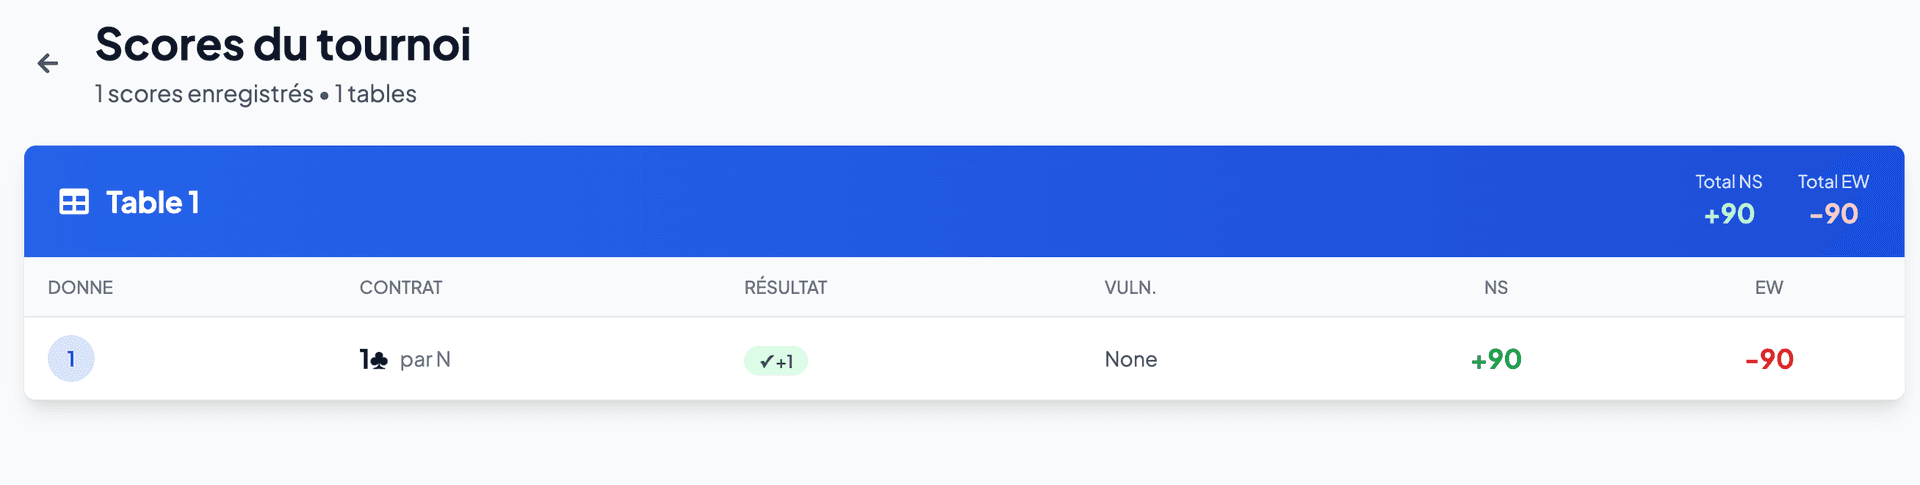Click the EW column header

click(x=1769, y=288)
